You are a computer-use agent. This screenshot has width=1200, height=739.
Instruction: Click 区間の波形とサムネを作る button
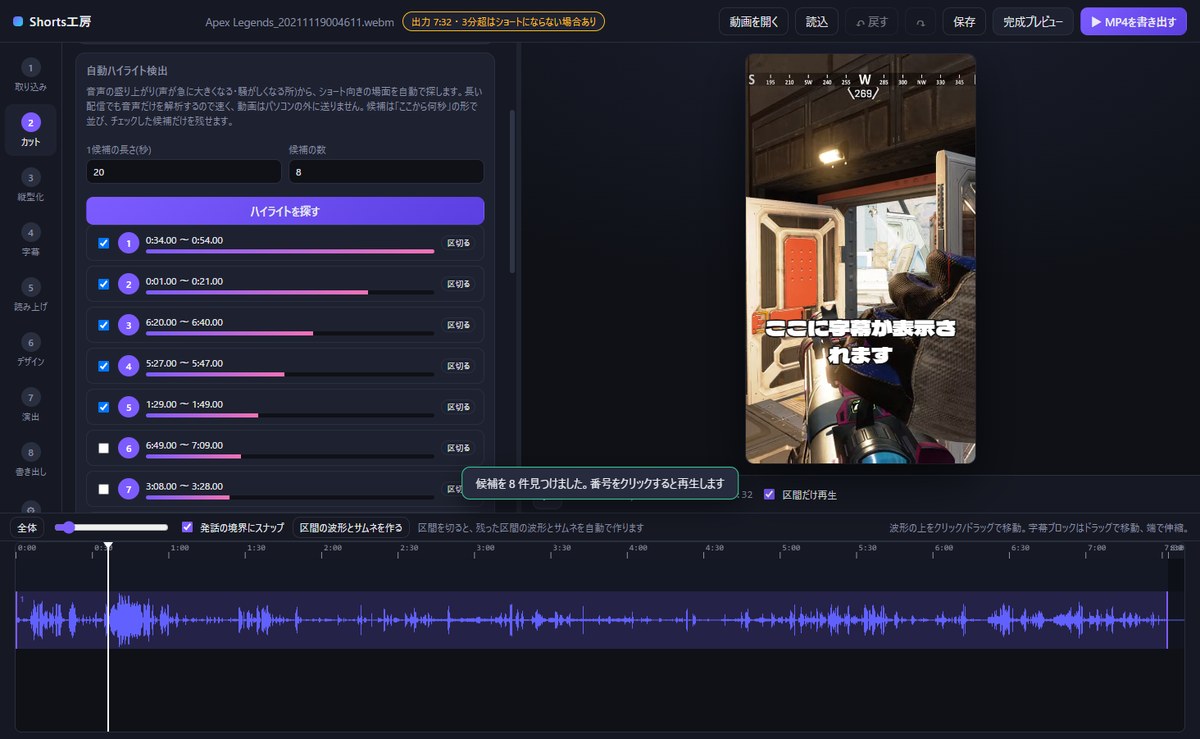click(x=351, y=527)
